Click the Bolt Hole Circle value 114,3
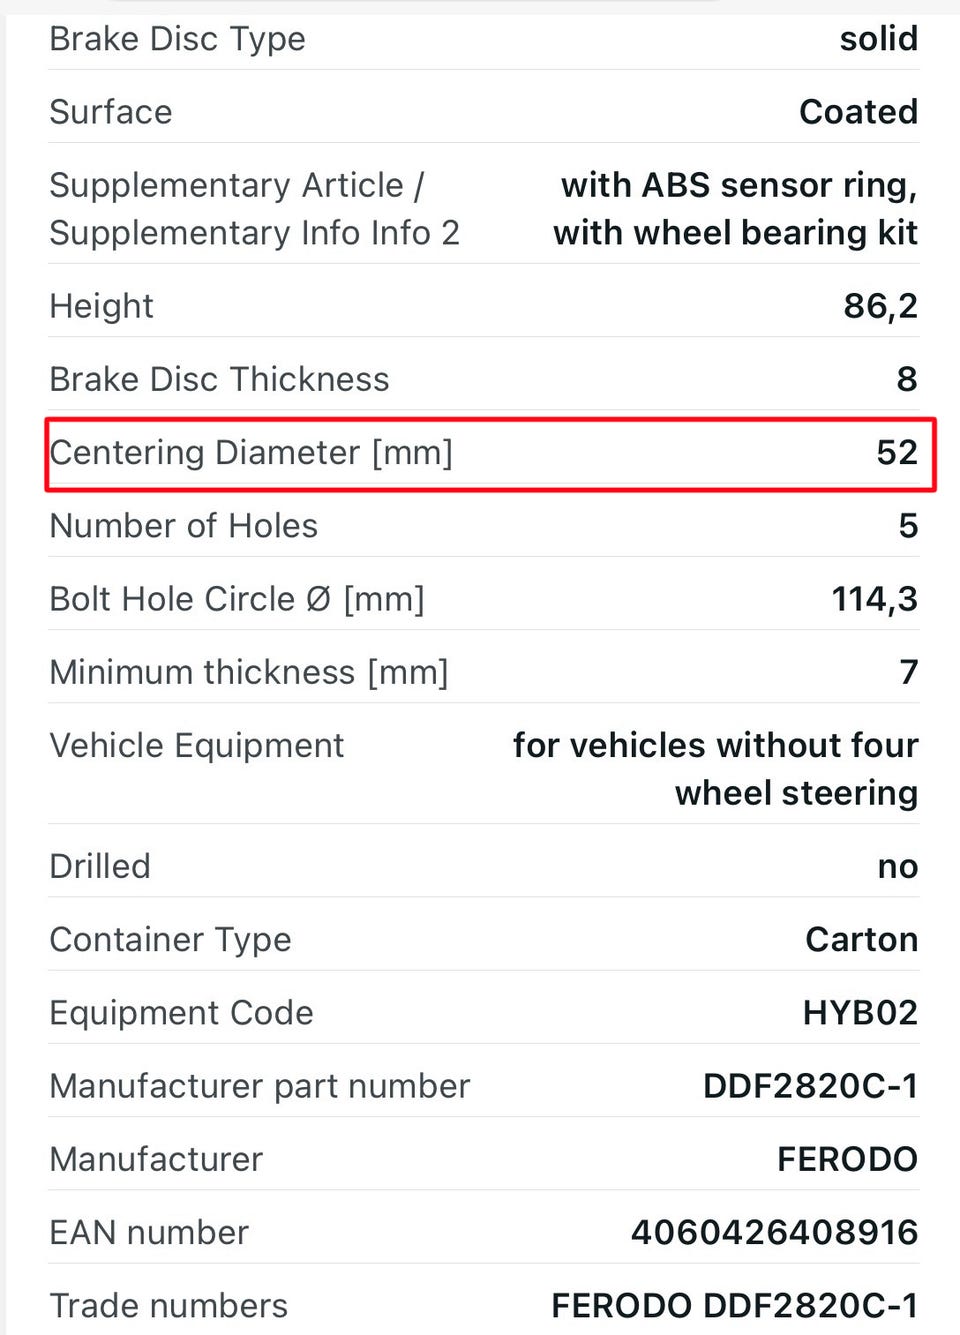Image resolution: width=960 pixels, height=1335 pixels. coord(874,599)
